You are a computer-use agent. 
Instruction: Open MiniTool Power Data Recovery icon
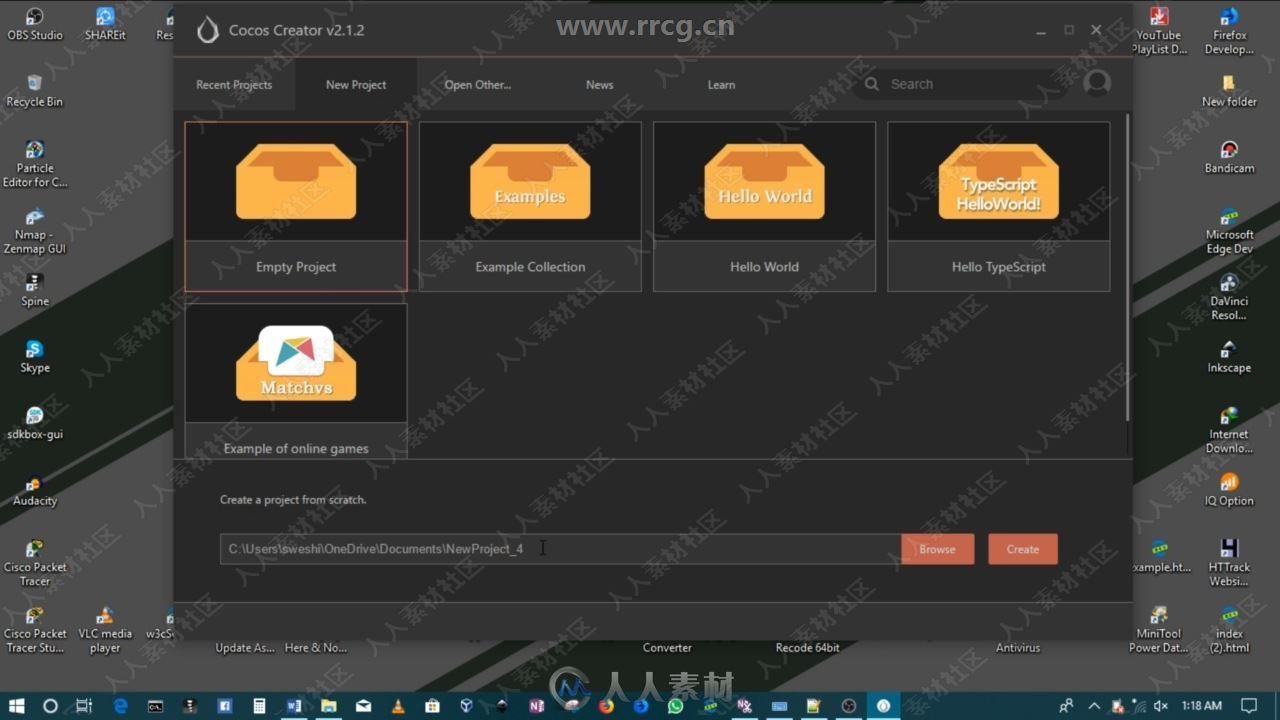(x=1159, y=630)
